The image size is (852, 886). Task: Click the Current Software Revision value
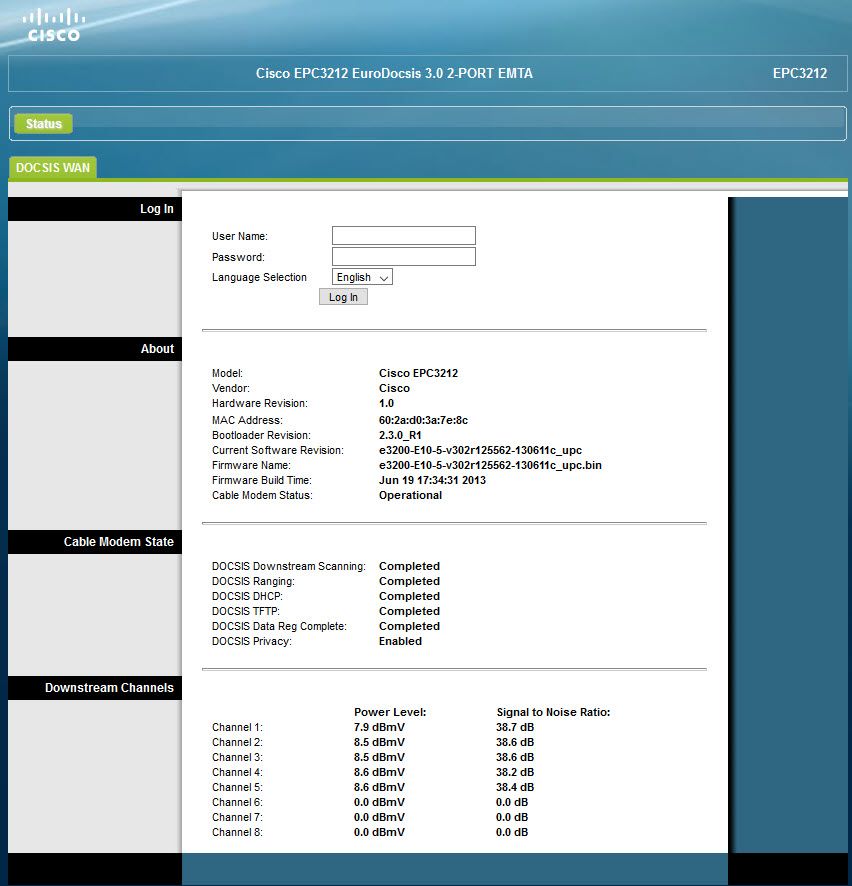(x=480, y=450)
